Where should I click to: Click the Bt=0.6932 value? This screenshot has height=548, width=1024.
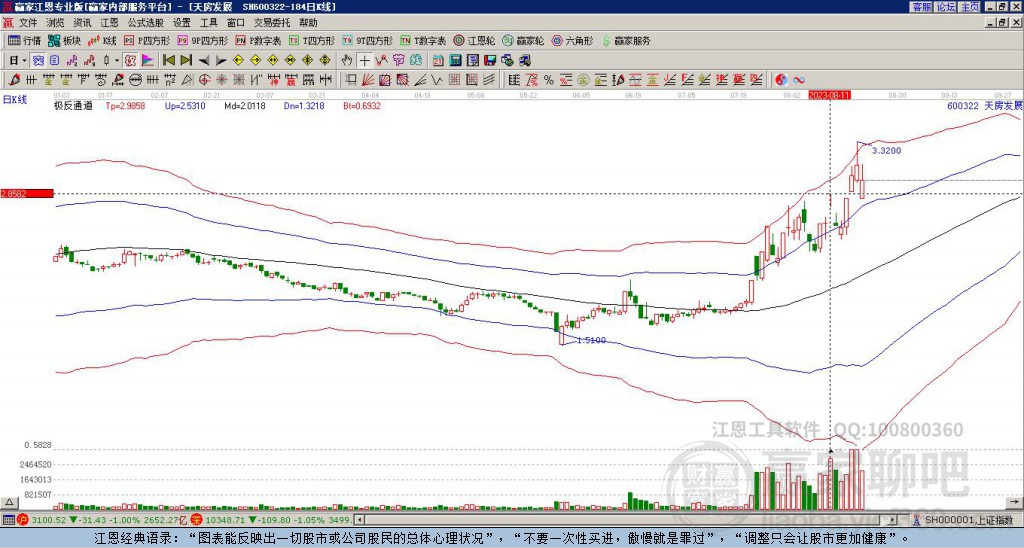click(x=362, y=105)
